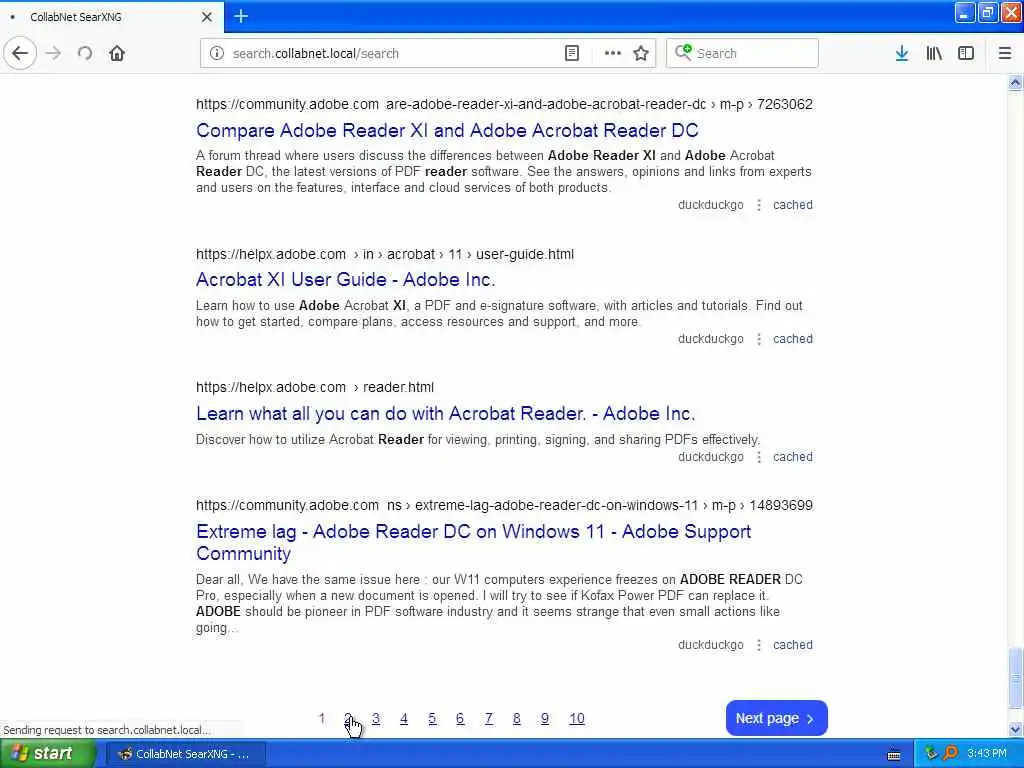Select CollabNet SearXNG taskbar button
The width and height of the screenshot is (1024, 768).
186,754
